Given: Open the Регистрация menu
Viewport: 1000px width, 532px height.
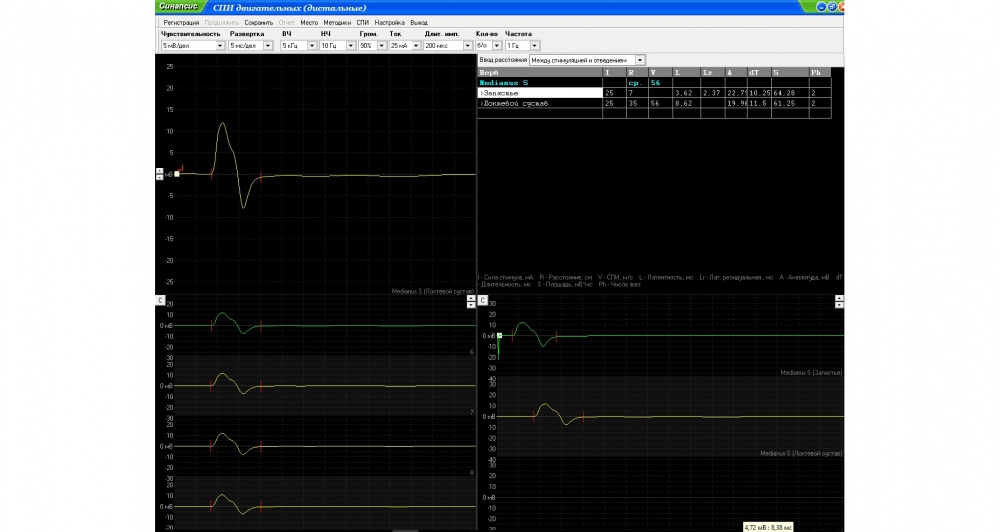Looking at the screenshot, I should [181, 21].
